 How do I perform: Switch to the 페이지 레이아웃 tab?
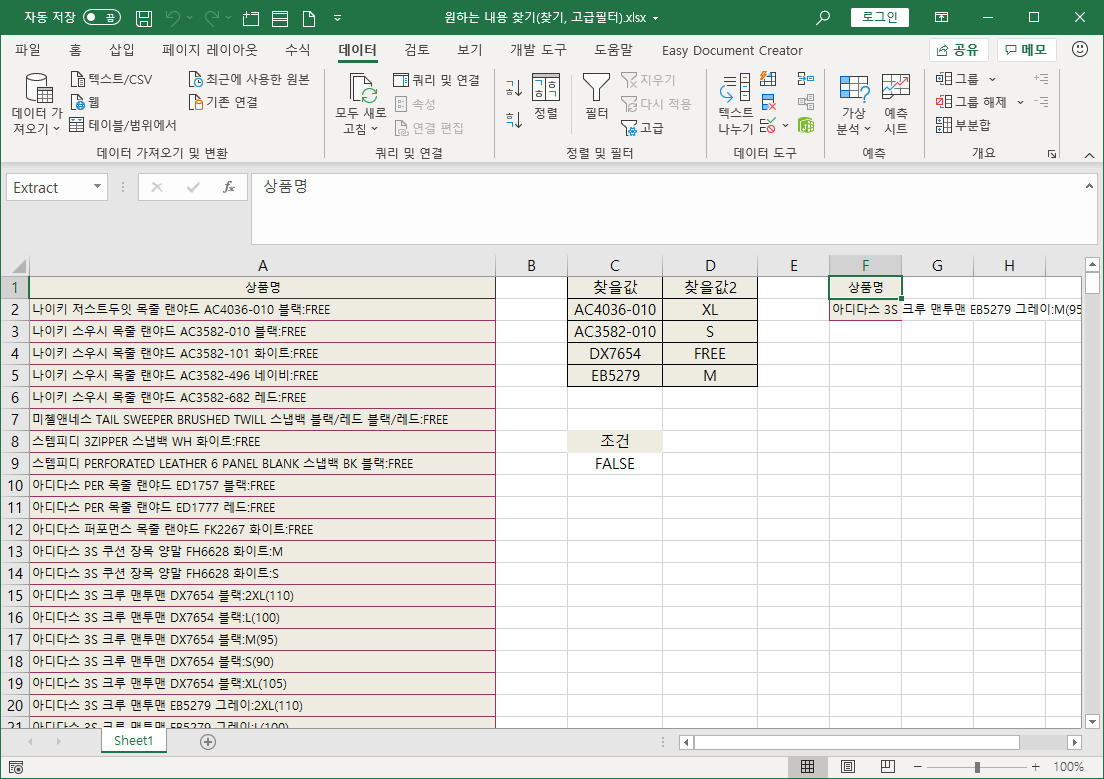click(210, 50)
